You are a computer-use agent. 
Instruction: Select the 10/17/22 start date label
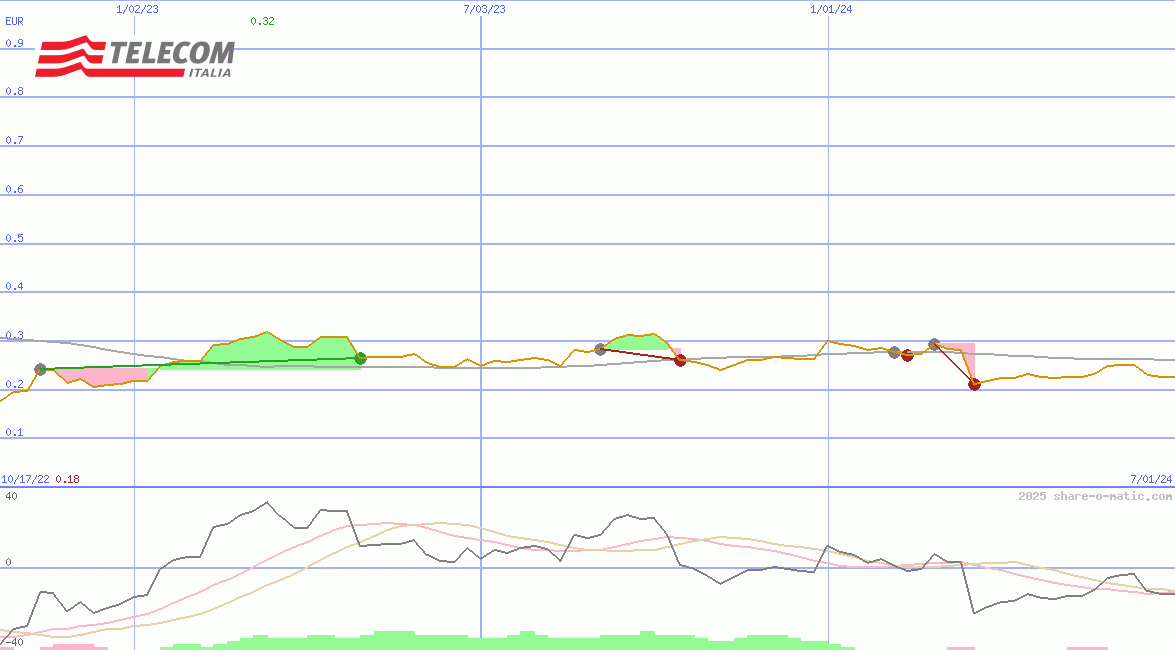[x=25, y=479]
